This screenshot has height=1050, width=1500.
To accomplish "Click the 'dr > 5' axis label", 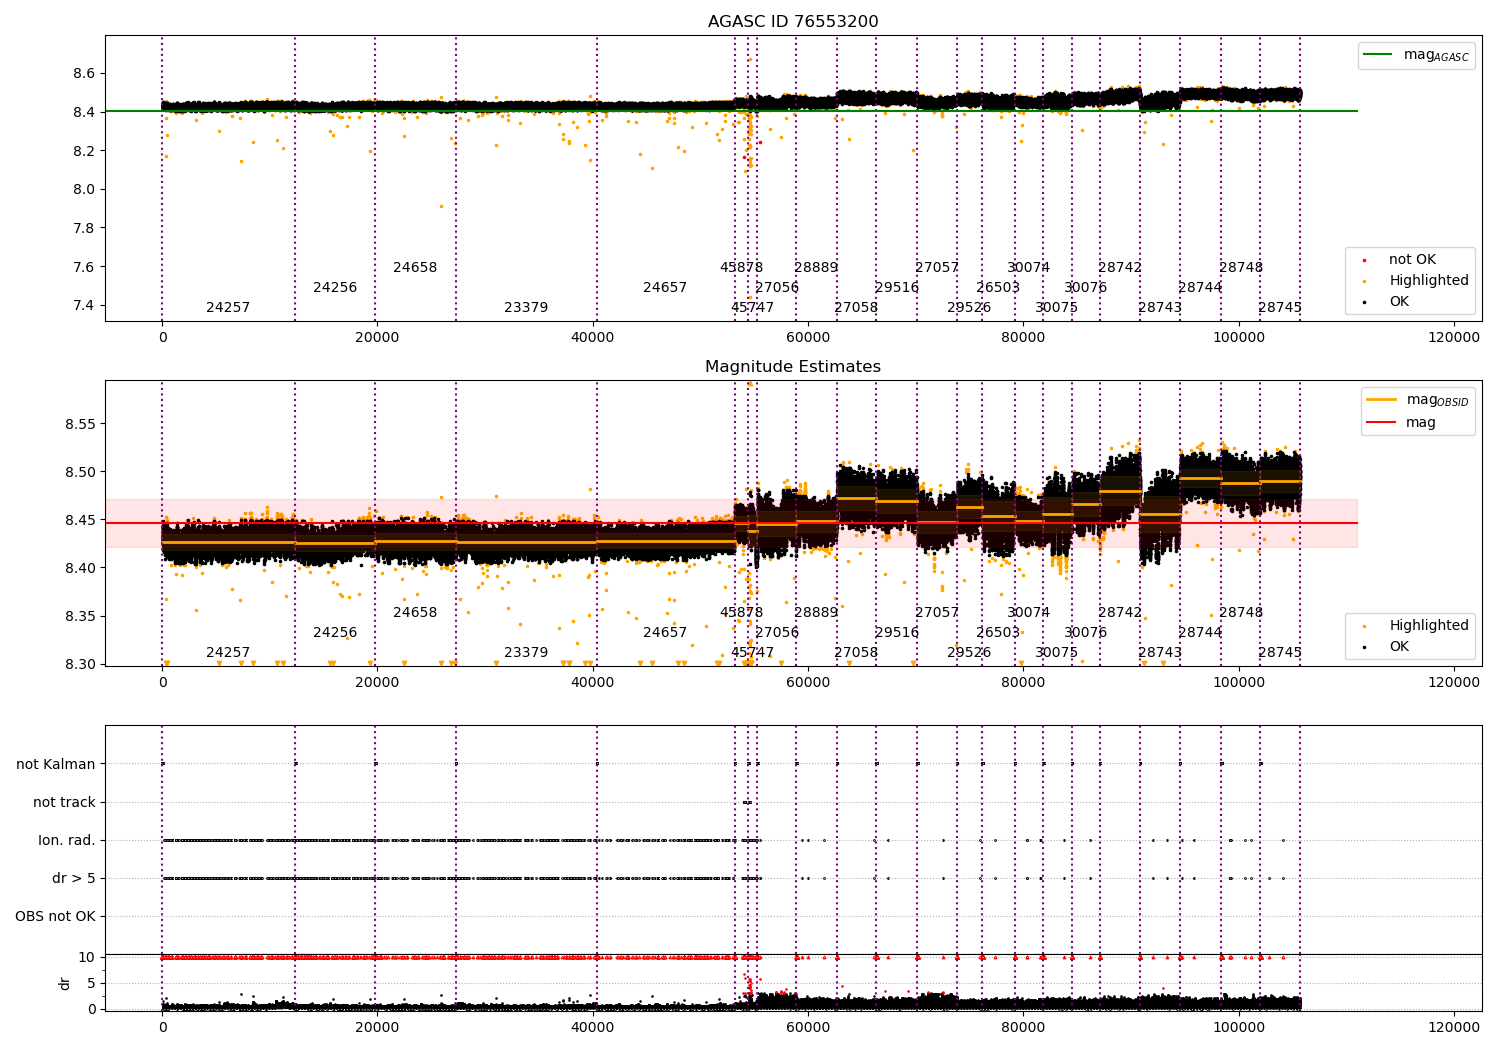I will pyautogui.click(x=74, y=878).
